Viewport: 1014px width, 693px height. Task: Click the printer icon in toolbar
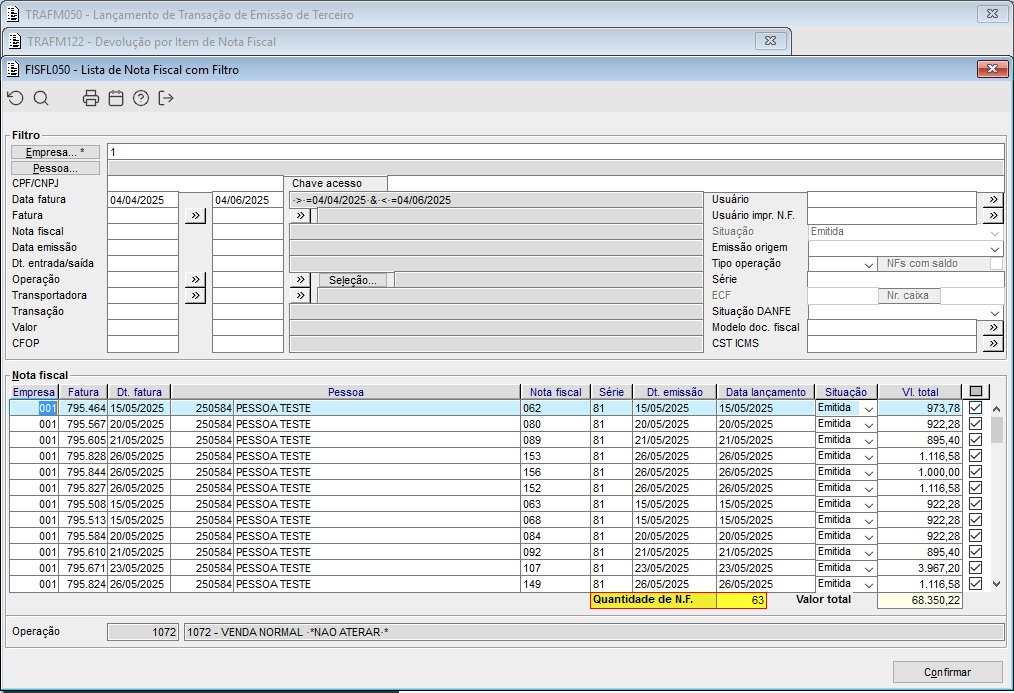tap(91, 98)
